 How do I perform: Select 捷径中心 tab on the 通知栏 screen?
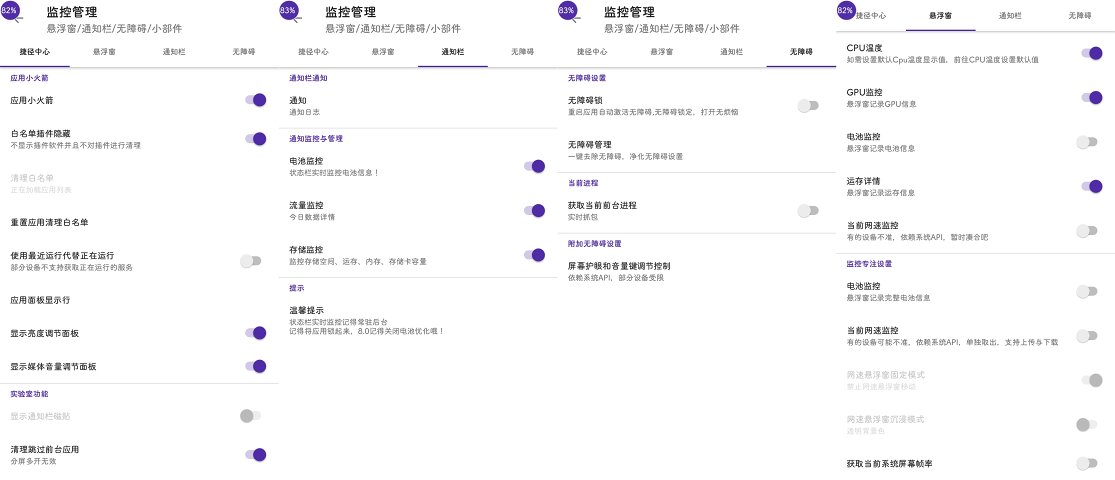click(314, 52)
